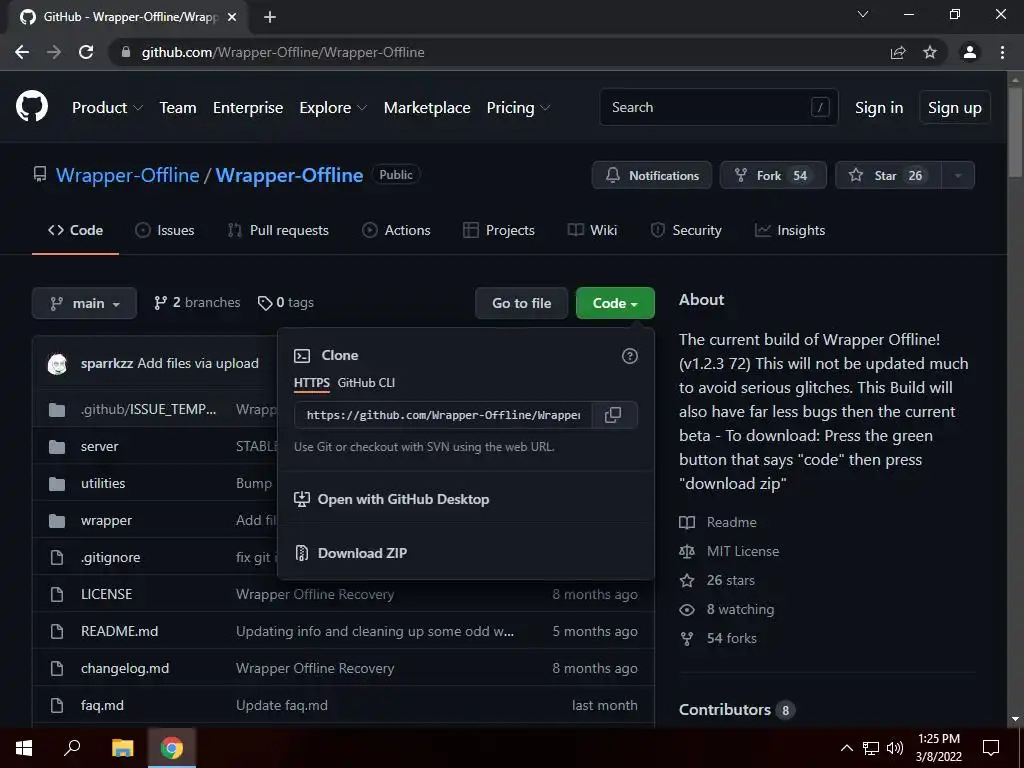
Task: Close the GitHub Wrapper-Offline browser tab
Action: tap(232, 18)
